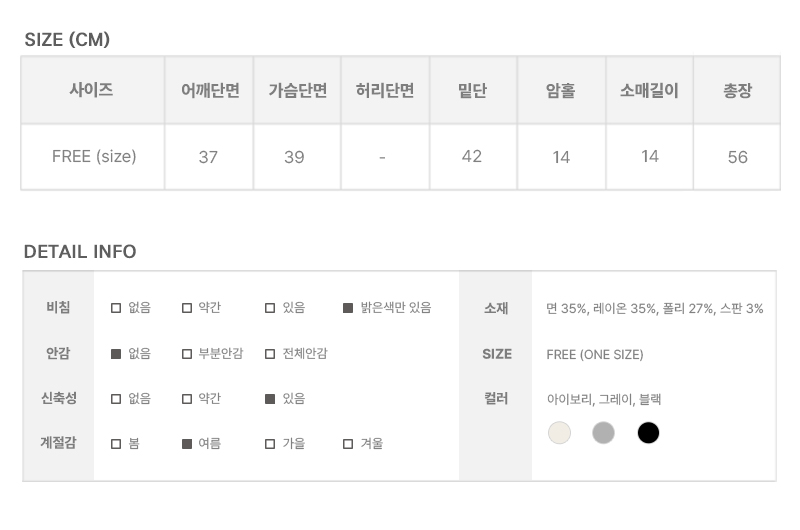The width and height of the screenshot is (800, 530).
Task: Toggle 여름 season checkbox
Action: 187,444
